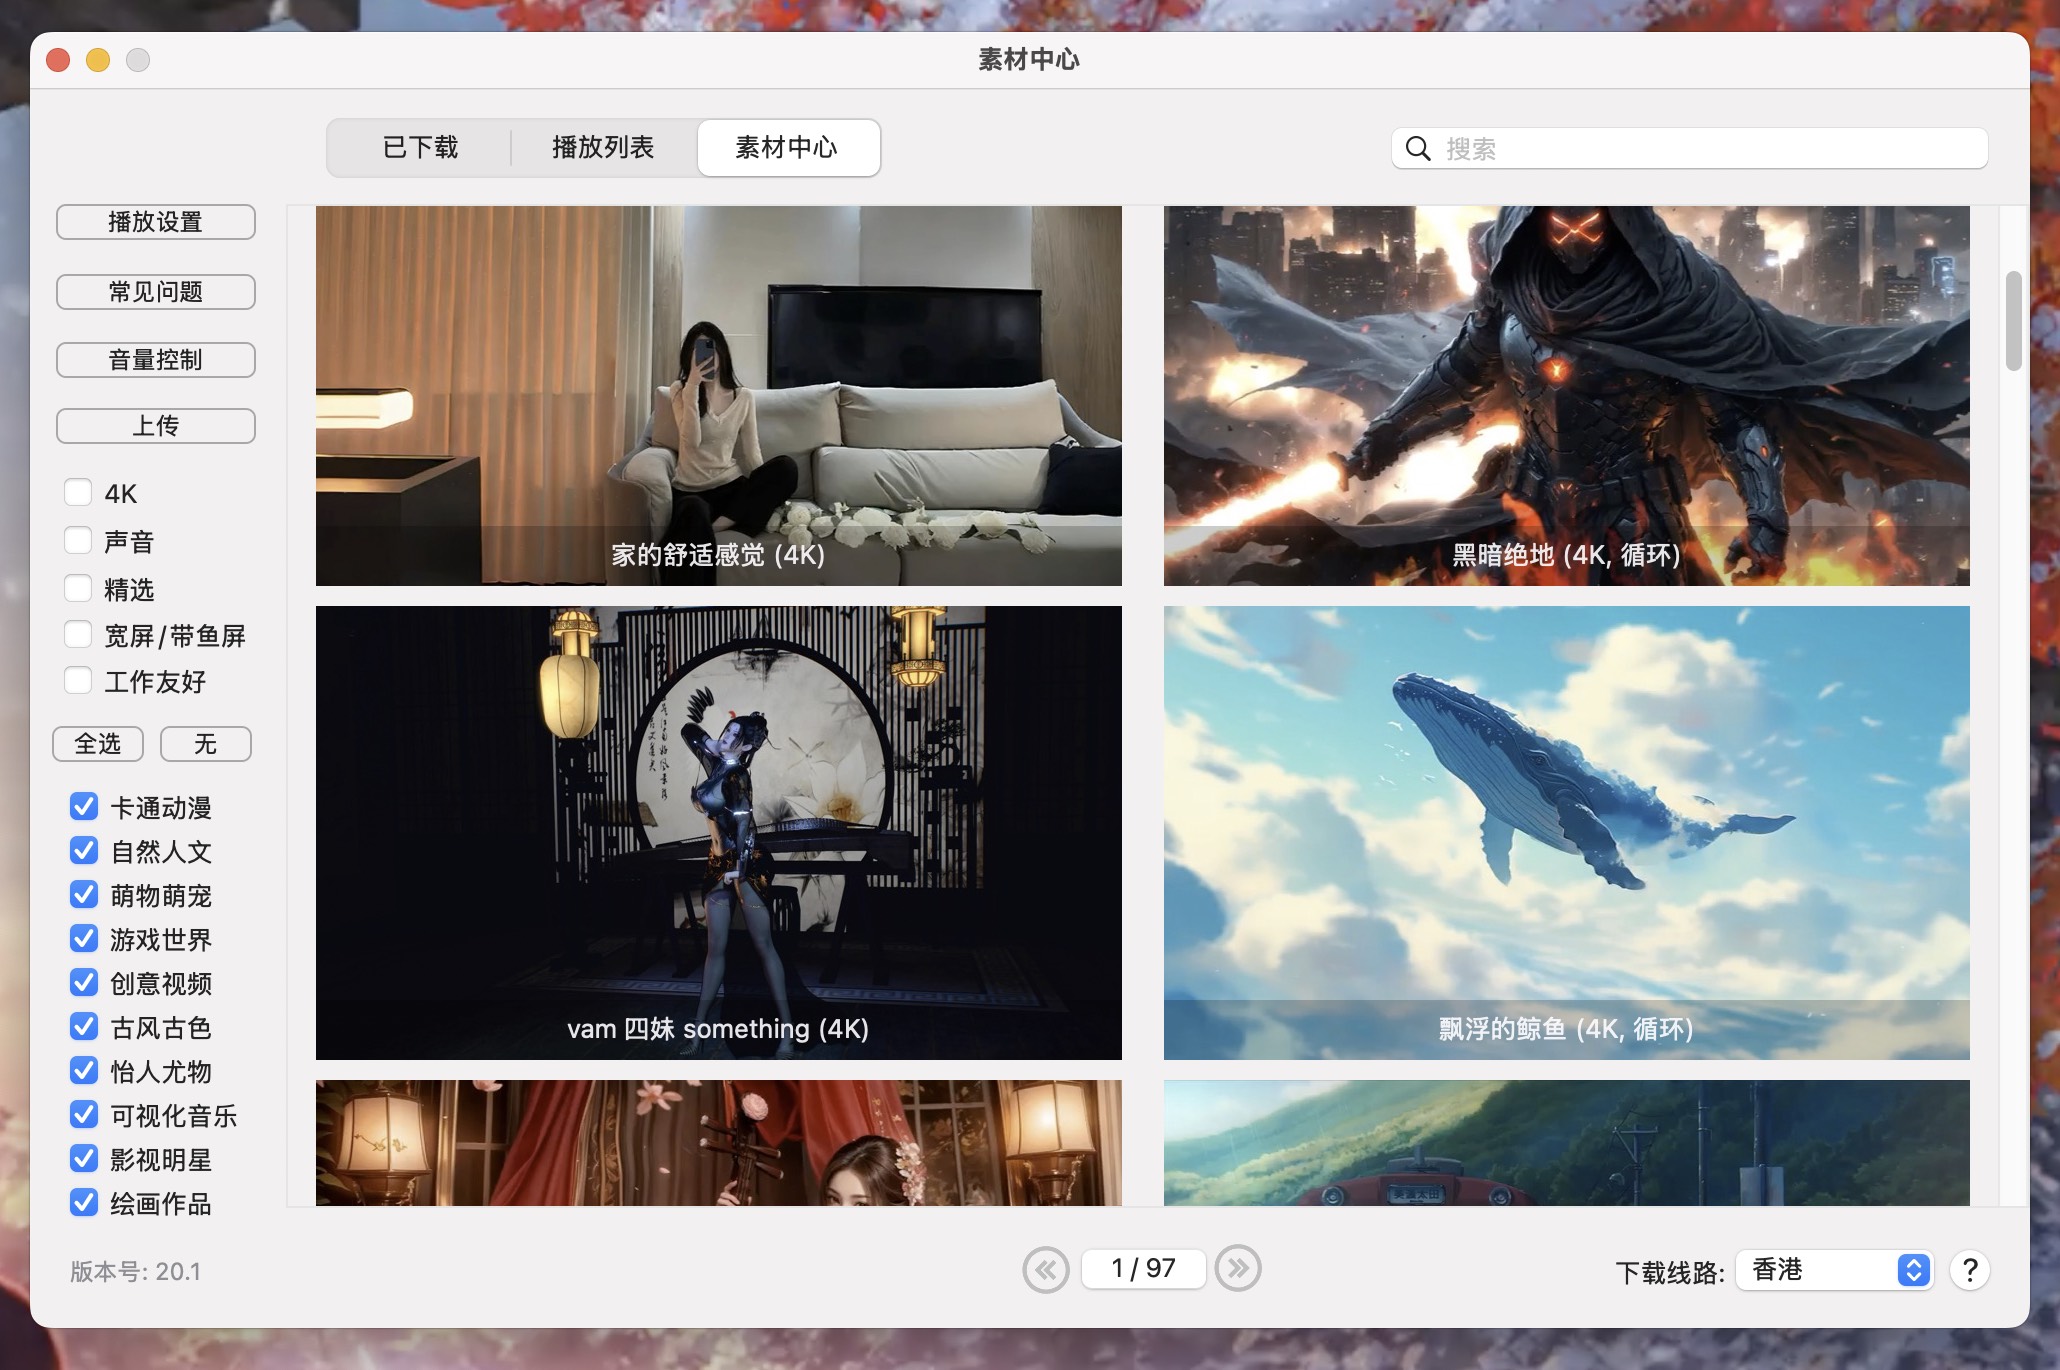
Task: Open the 飘浮的鲸鱼 (4K, 循环) thumbnail
Action: [1567, 833]
